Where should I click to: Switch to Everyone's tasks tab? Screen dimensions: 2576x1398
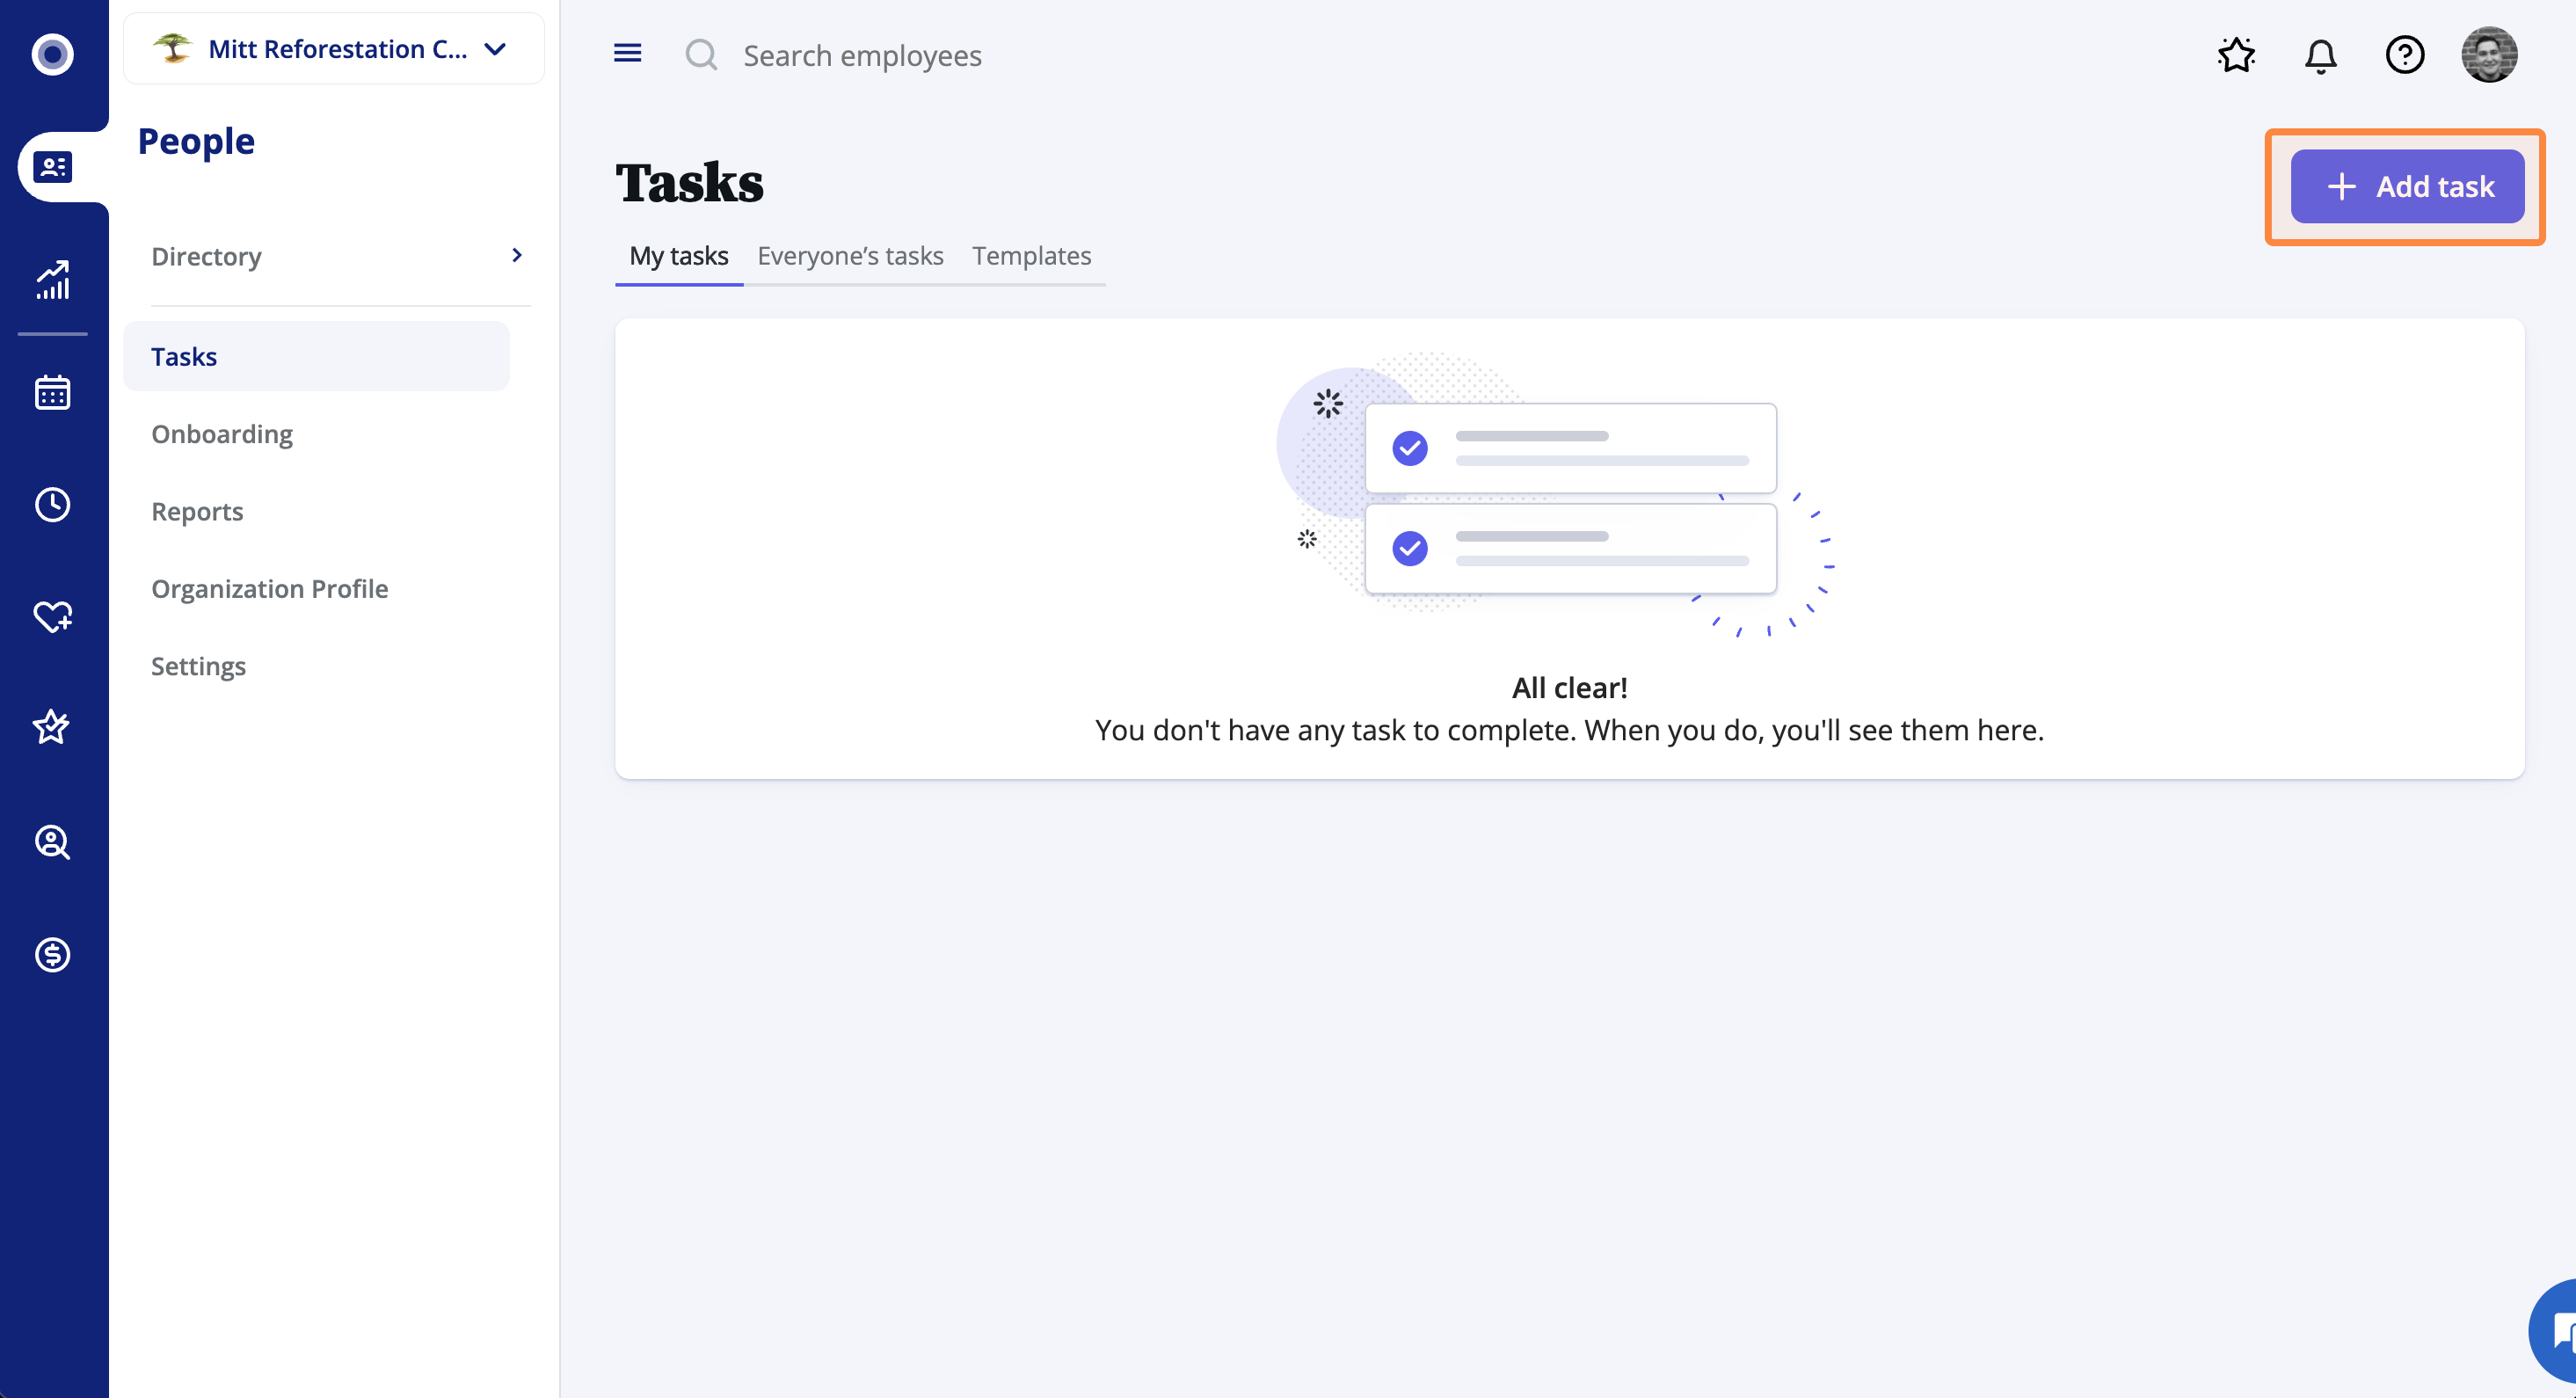click(850, 256)
